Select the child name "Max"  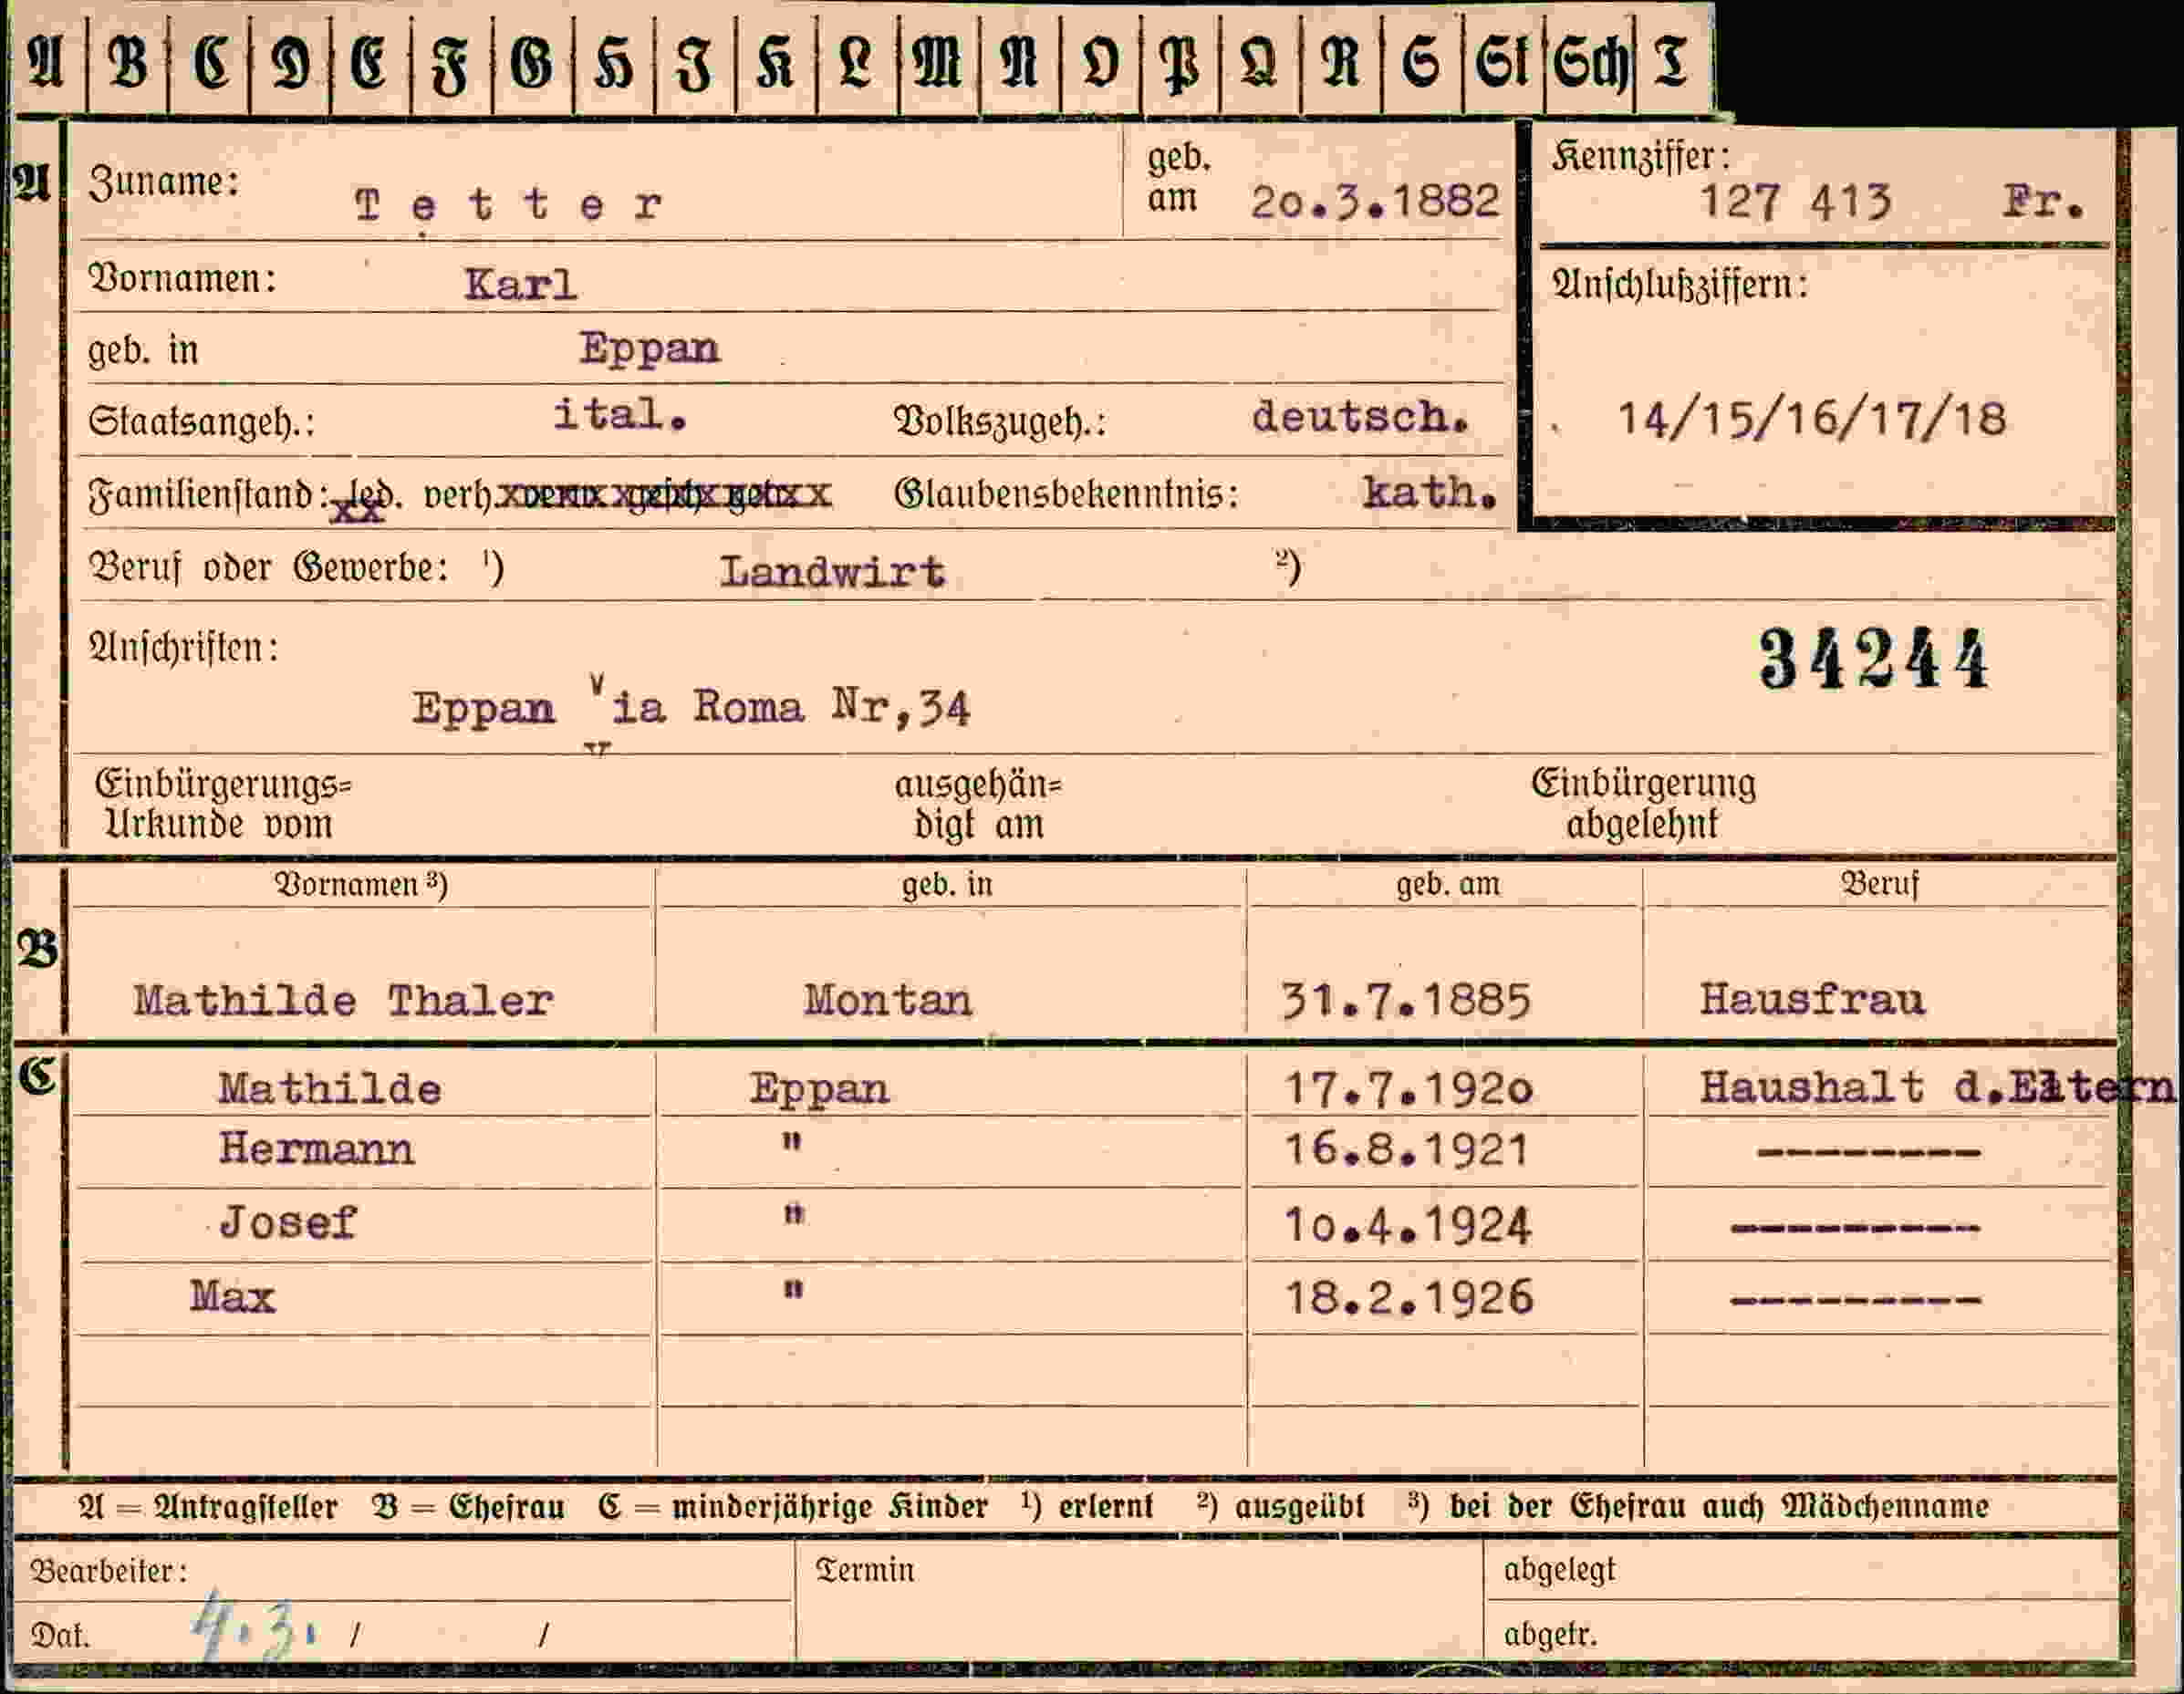232,1297
